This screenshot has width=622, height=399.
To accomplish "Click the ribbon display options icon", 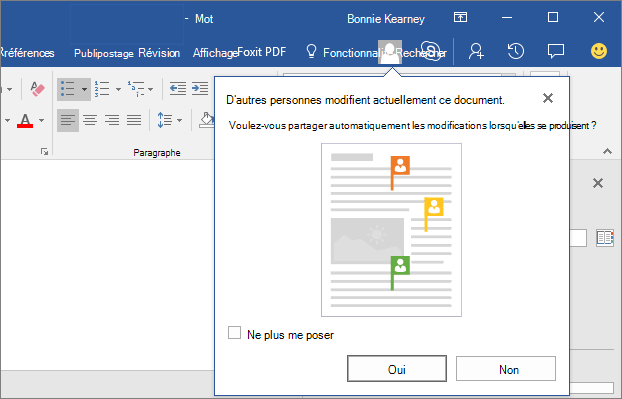I will point(460,17).
